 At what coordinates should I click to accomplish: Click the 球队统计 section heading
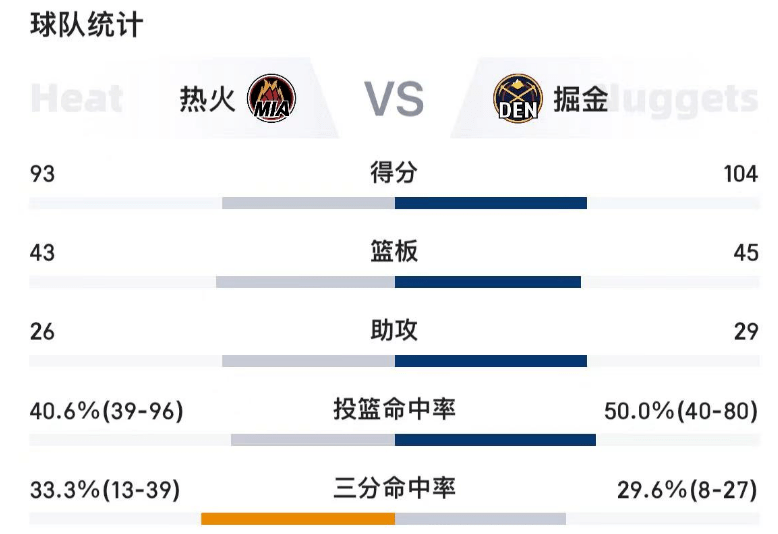(x=87, y=25)
